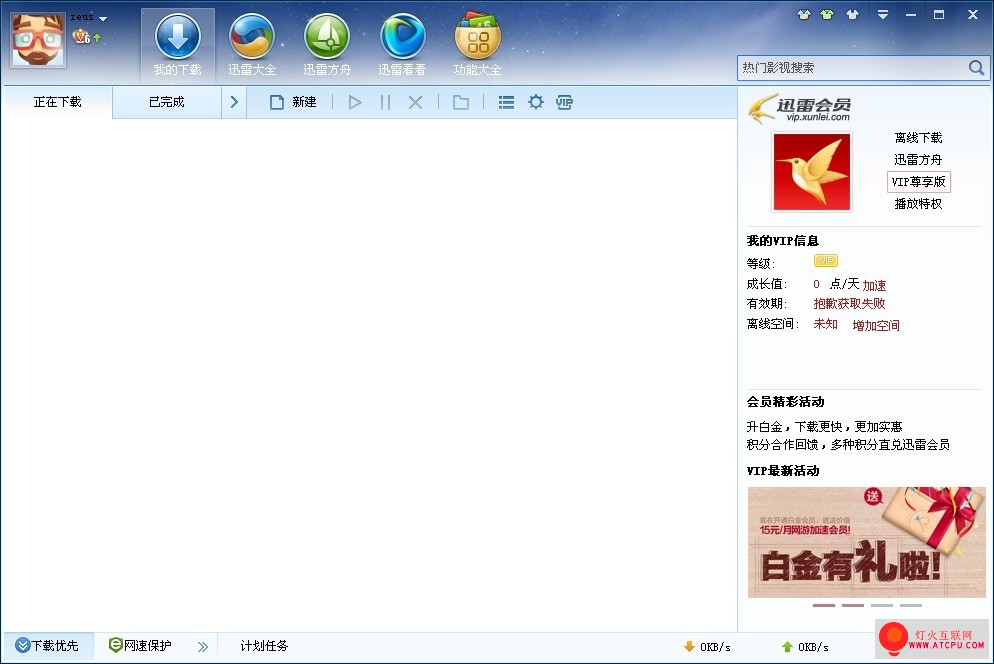
Task: Expand status bar double chevron
Action: pyautogui.click(x=203, y=647)
